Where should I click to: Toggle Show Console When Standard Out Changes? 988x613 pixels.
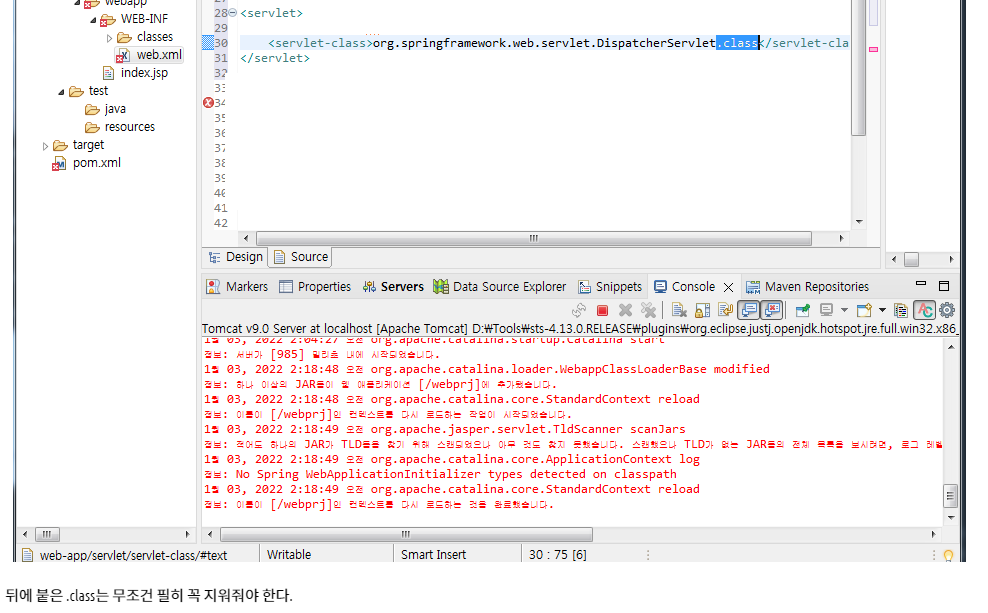click(749, 310)
